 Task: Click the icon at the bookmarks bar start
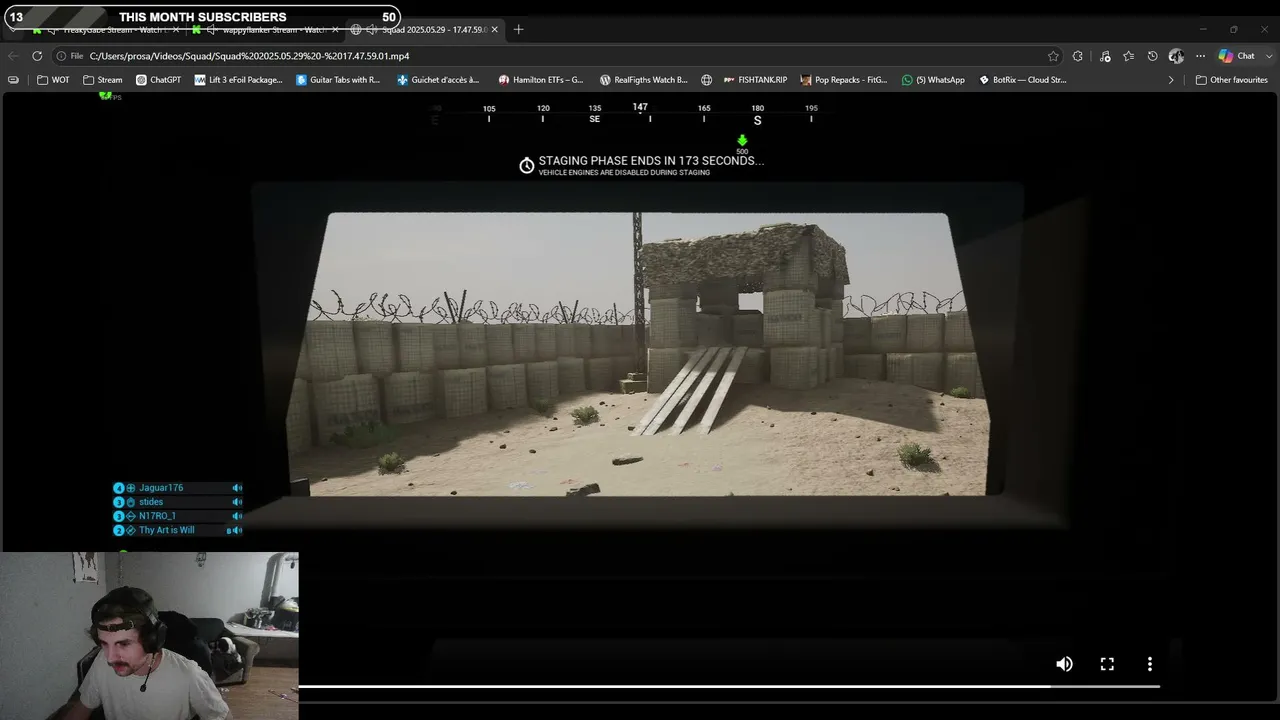pos(13,80)
